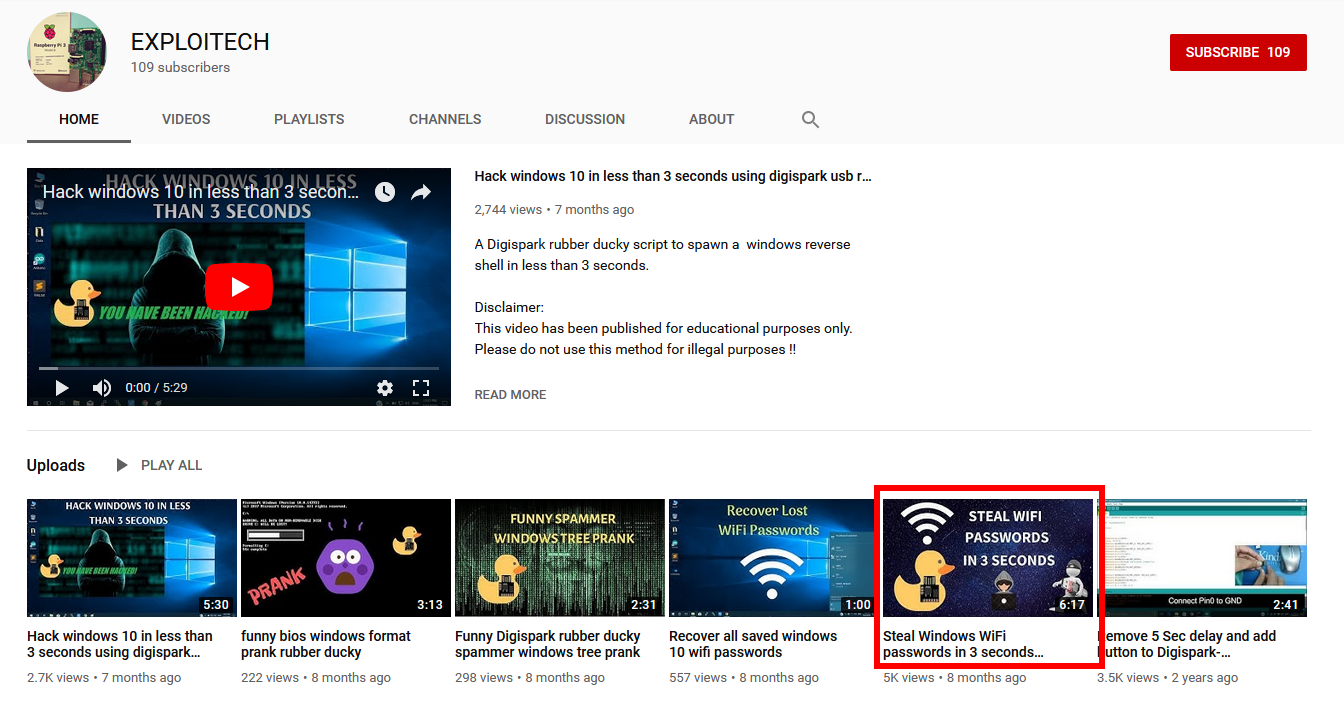
Task: Seek using the video progress bar
Action: [239, 368]
